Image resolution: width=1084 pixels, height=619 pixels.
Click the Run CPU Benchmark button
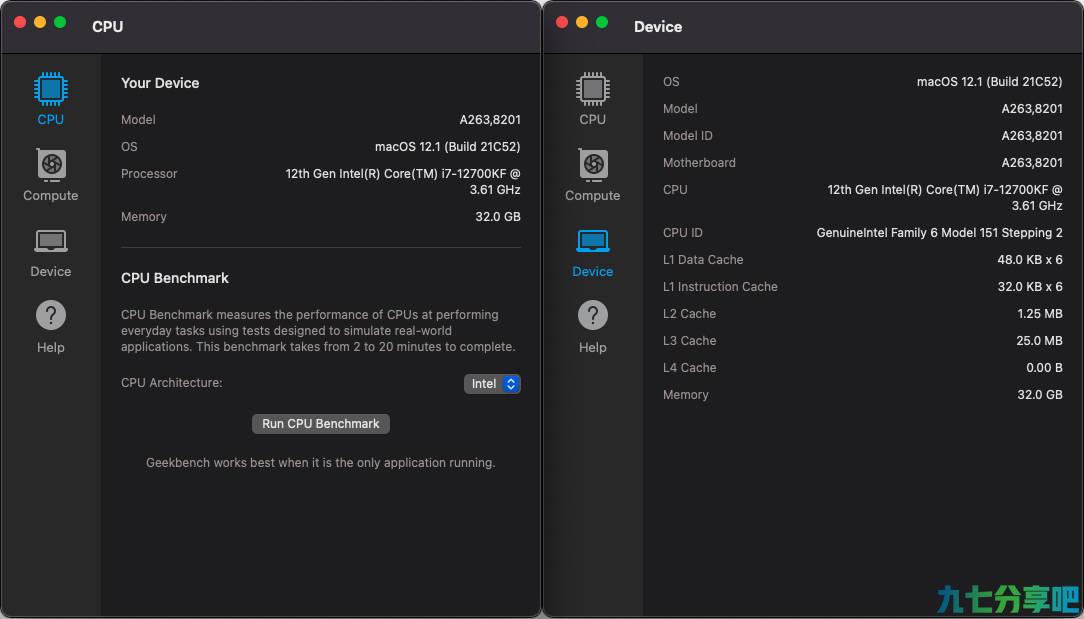[321, 424]
